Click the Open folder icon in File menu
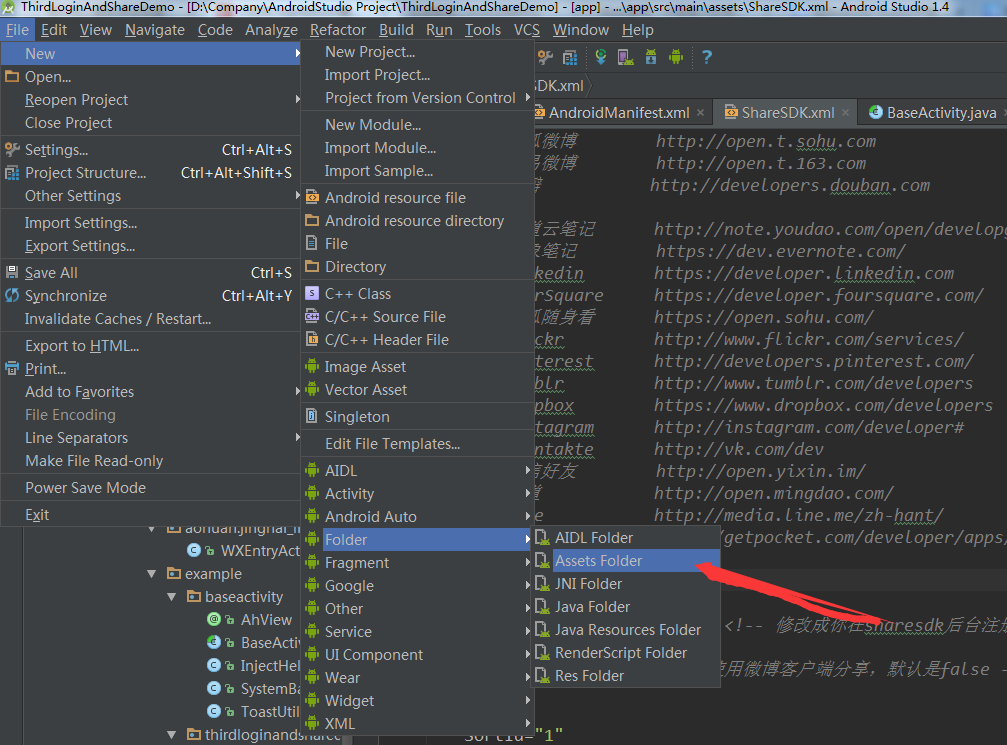The height and width of the screenshot is (745, 1007). pos(12,76)
